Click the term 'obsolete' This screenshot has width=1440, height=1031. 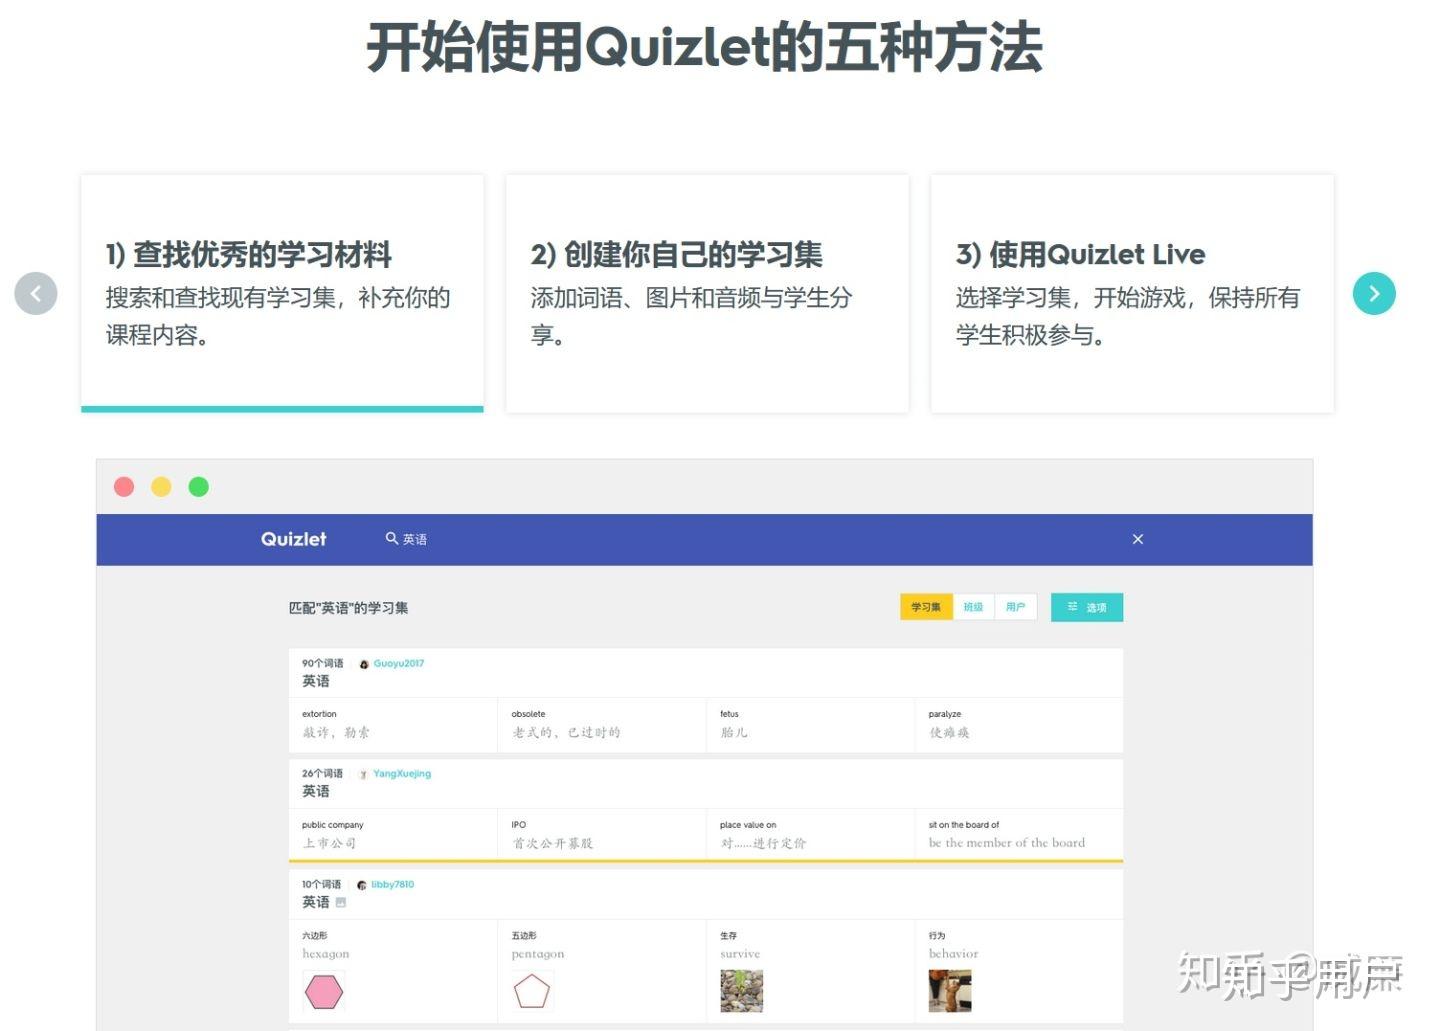(x=528, y=714)
